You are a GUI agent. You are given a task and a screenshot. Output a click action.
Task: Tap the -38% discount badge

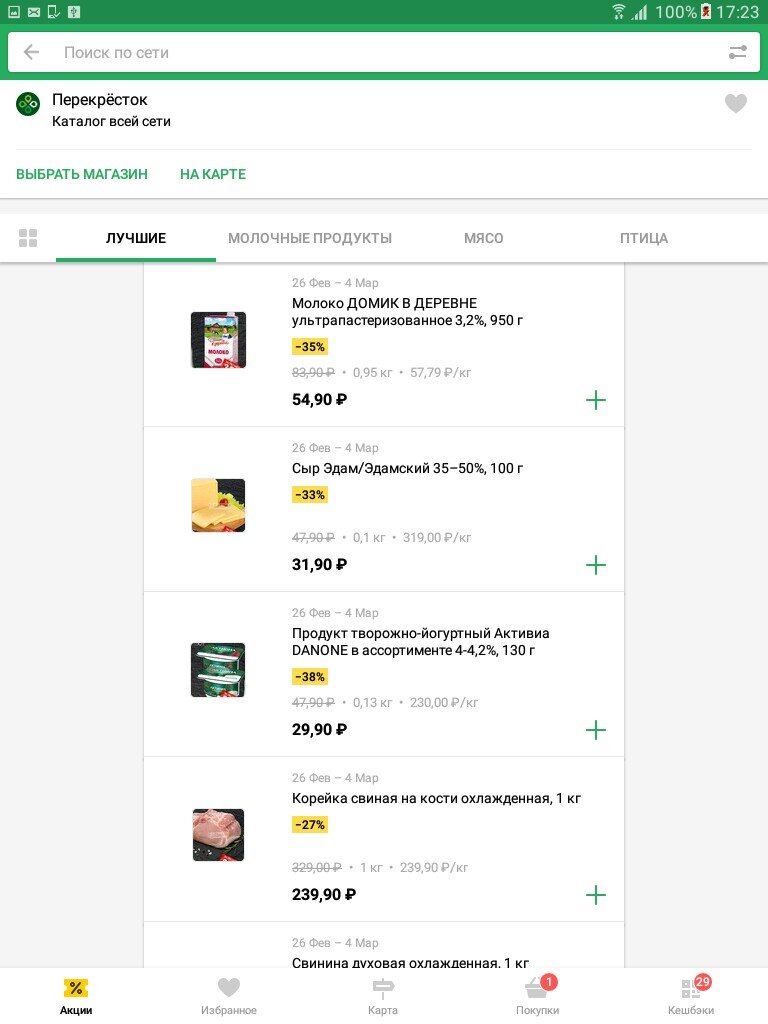point(310,677)
